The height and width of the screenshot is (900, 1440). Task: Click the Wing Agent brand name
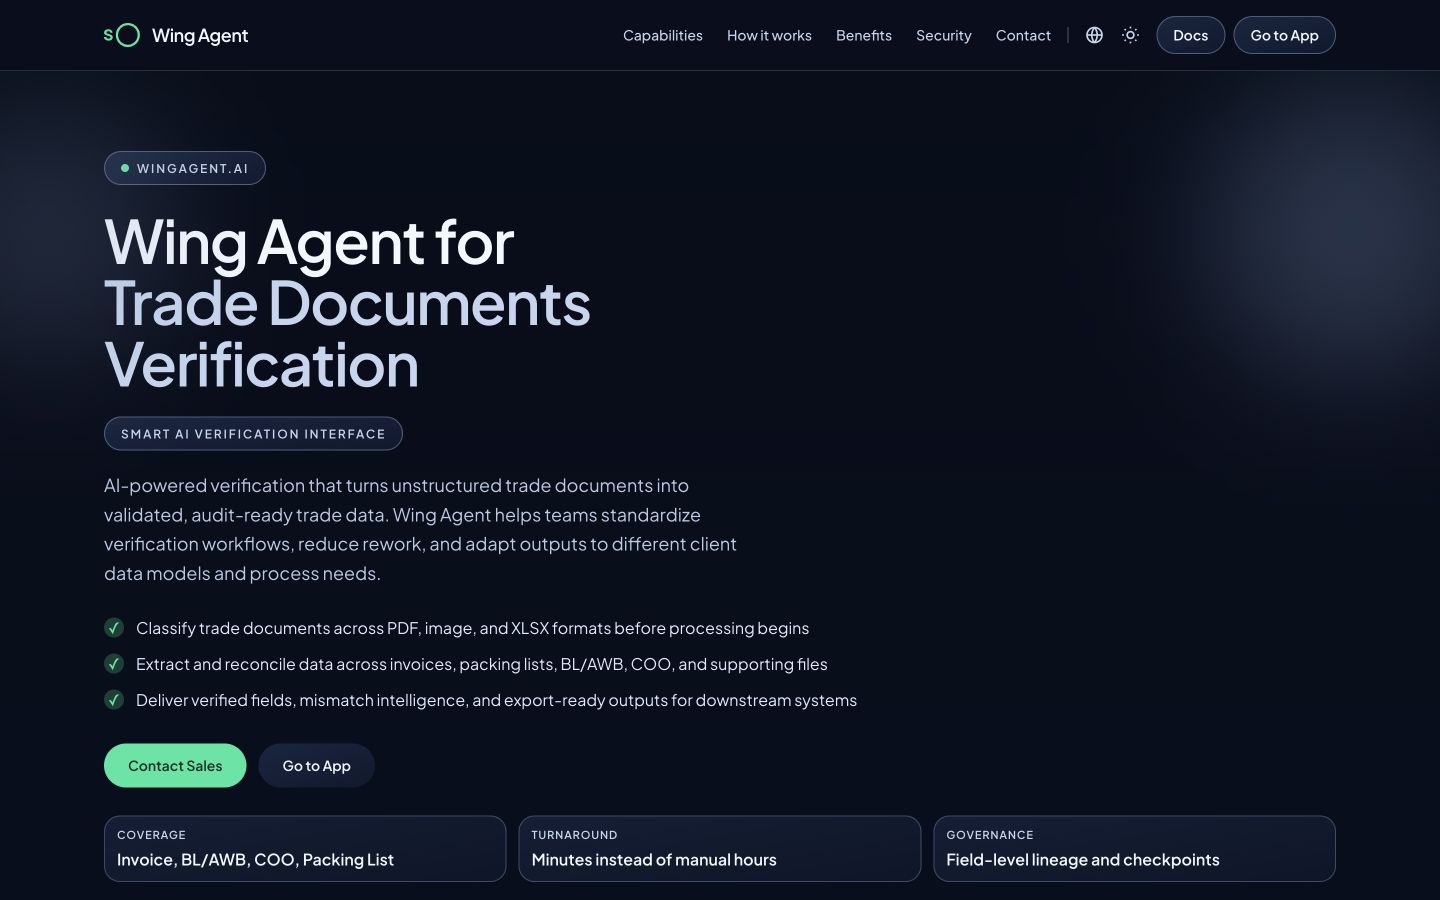pyautogui.click(x=200, y=35)
